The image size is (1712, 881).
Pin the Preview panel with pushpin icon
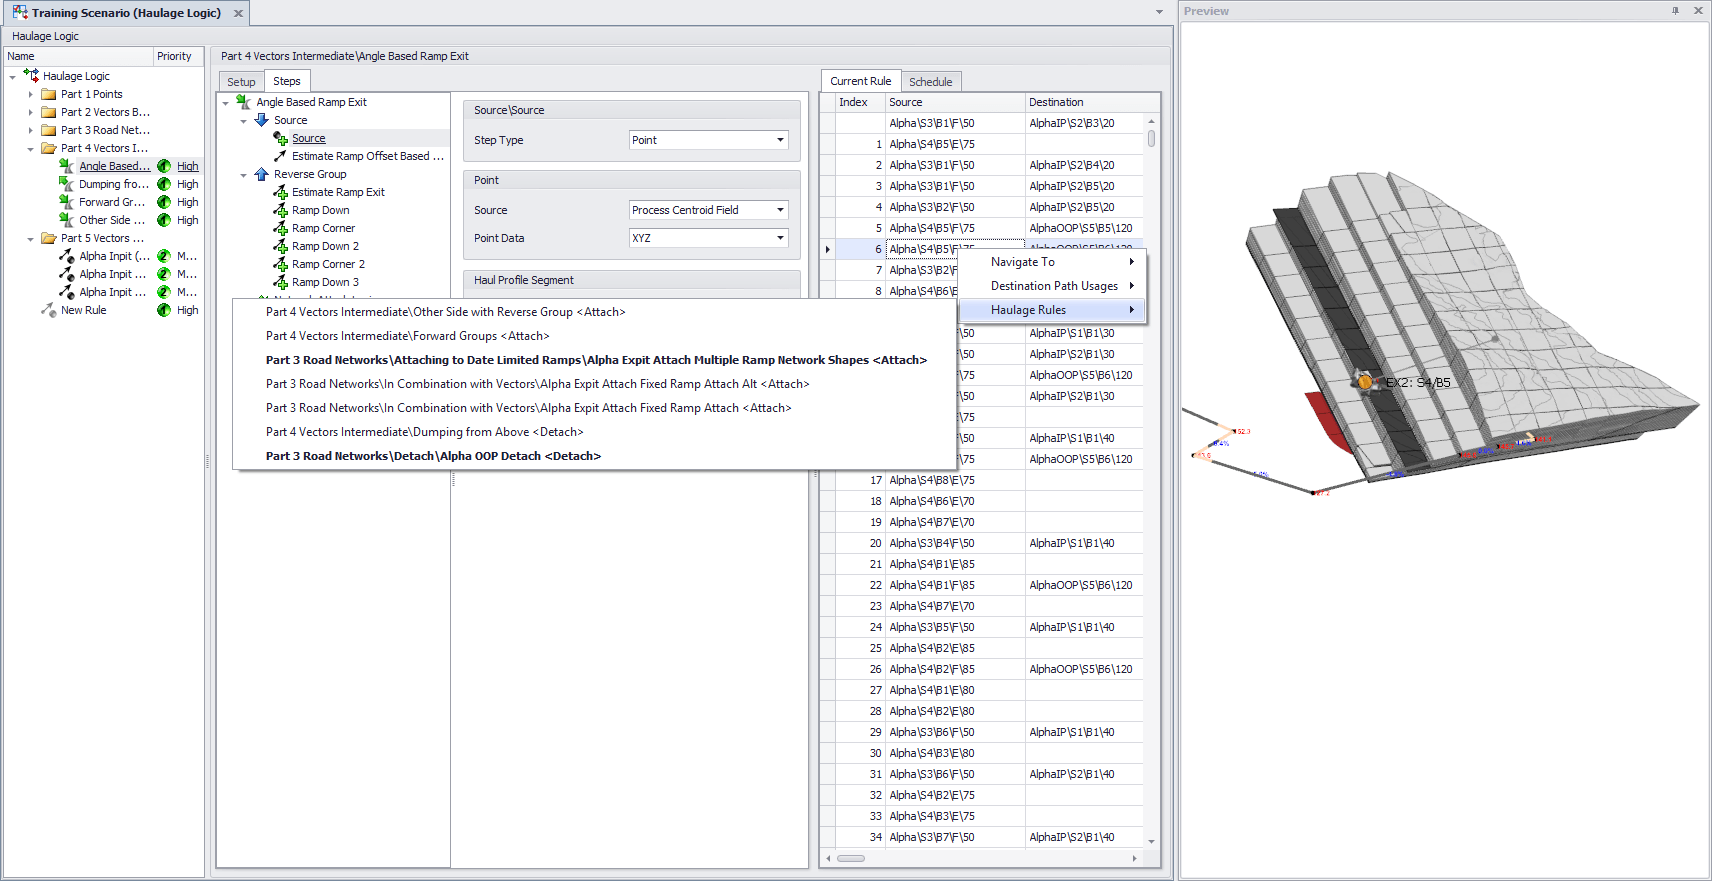click(1675, 11)
